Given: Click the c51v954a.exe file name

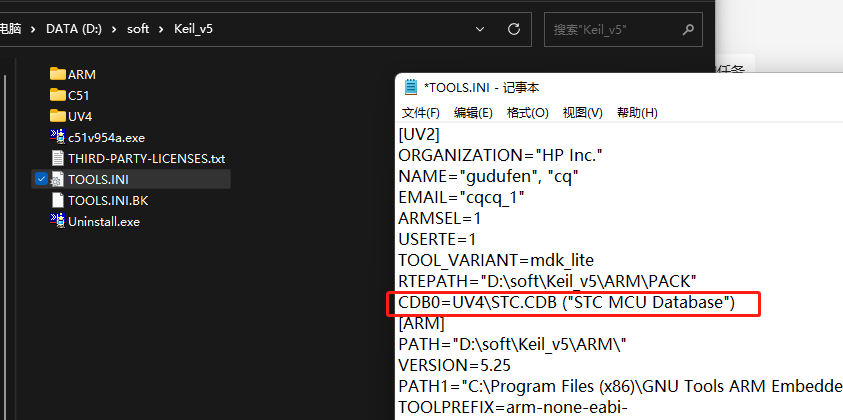Looking at the screenshot, I should (106, 138).
